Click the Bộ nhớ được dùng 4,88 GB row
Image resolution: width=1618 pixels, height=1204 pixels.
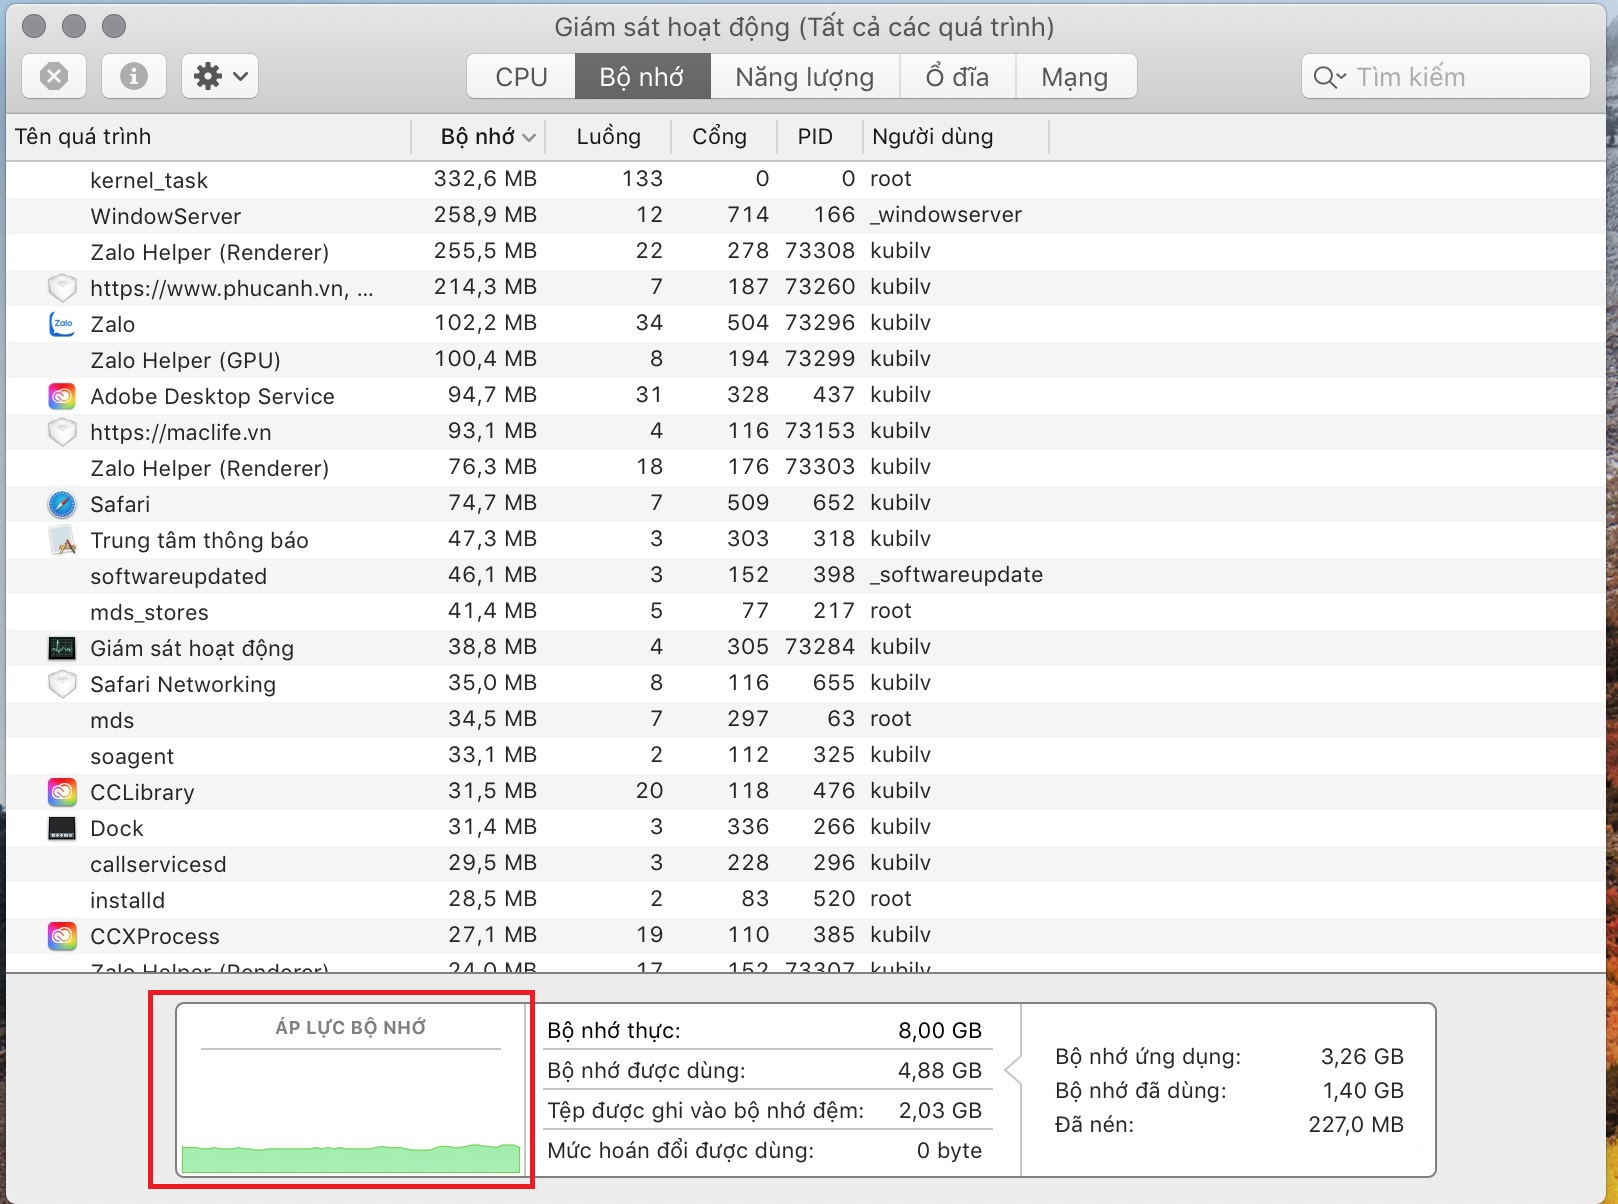pos(765,1070)
